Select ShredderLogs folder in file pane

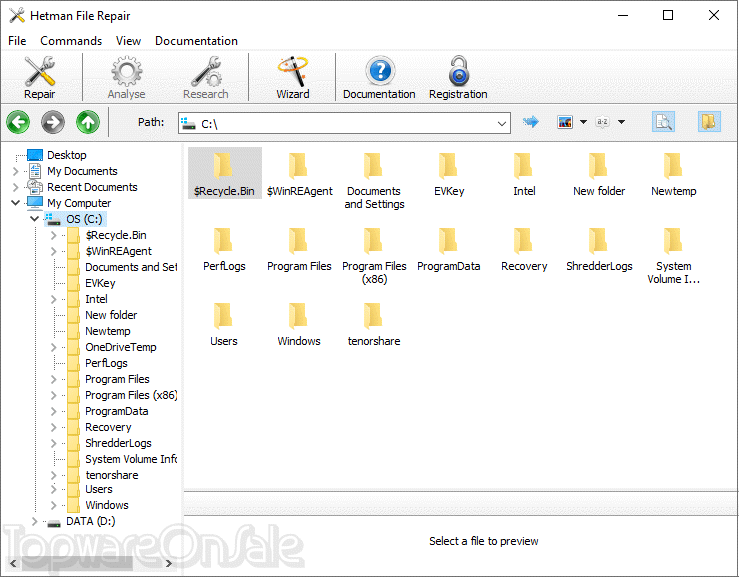pos(599,248)
